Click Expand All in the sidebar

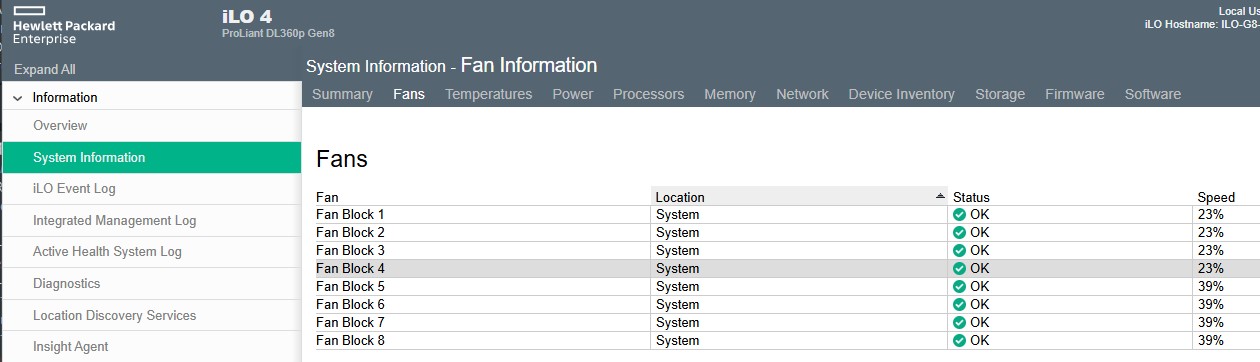[44, 70]
